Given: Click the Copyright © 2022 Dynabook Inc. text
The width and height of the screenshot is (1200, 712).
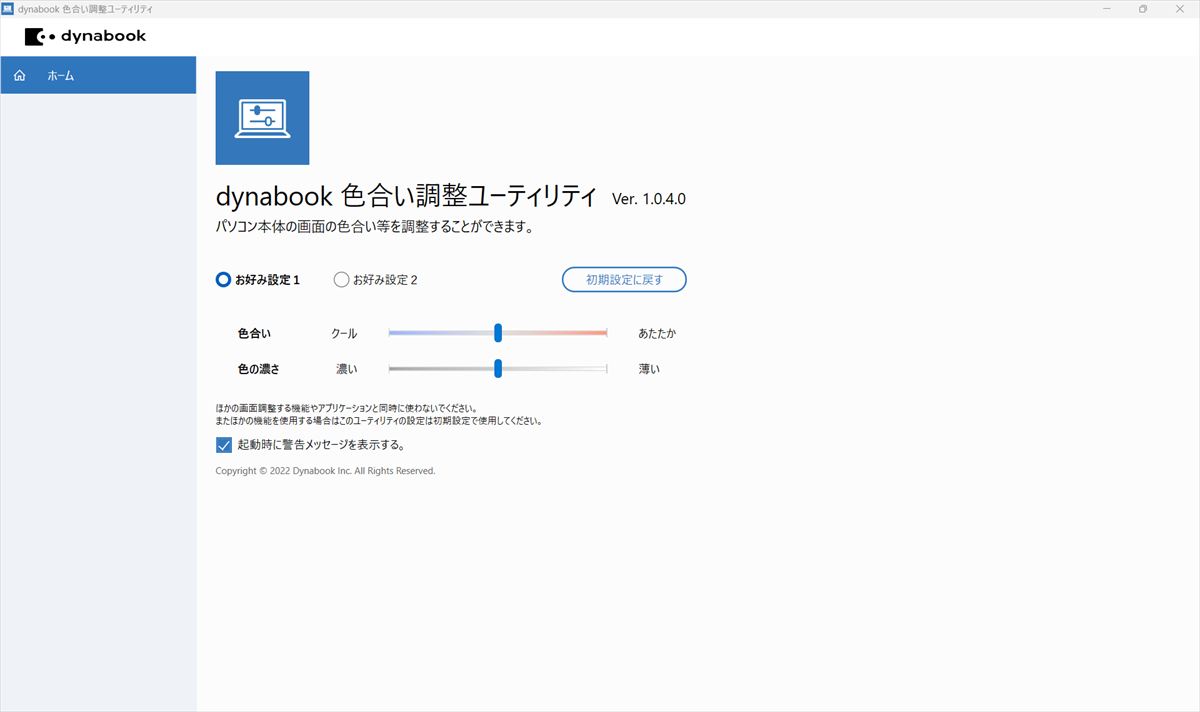Looking at the screenshot, I should (325, 471).
